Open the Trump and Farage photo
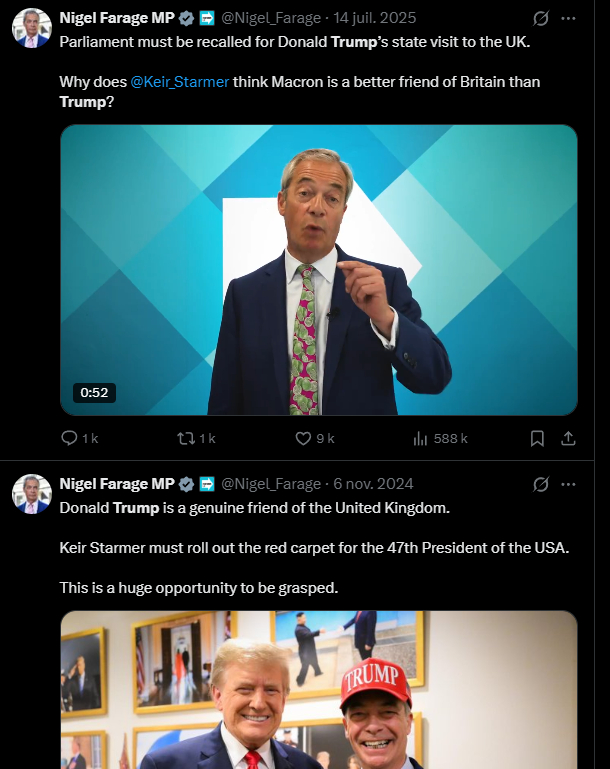This screenshot has width=610, height=769. tap(319, 690)
